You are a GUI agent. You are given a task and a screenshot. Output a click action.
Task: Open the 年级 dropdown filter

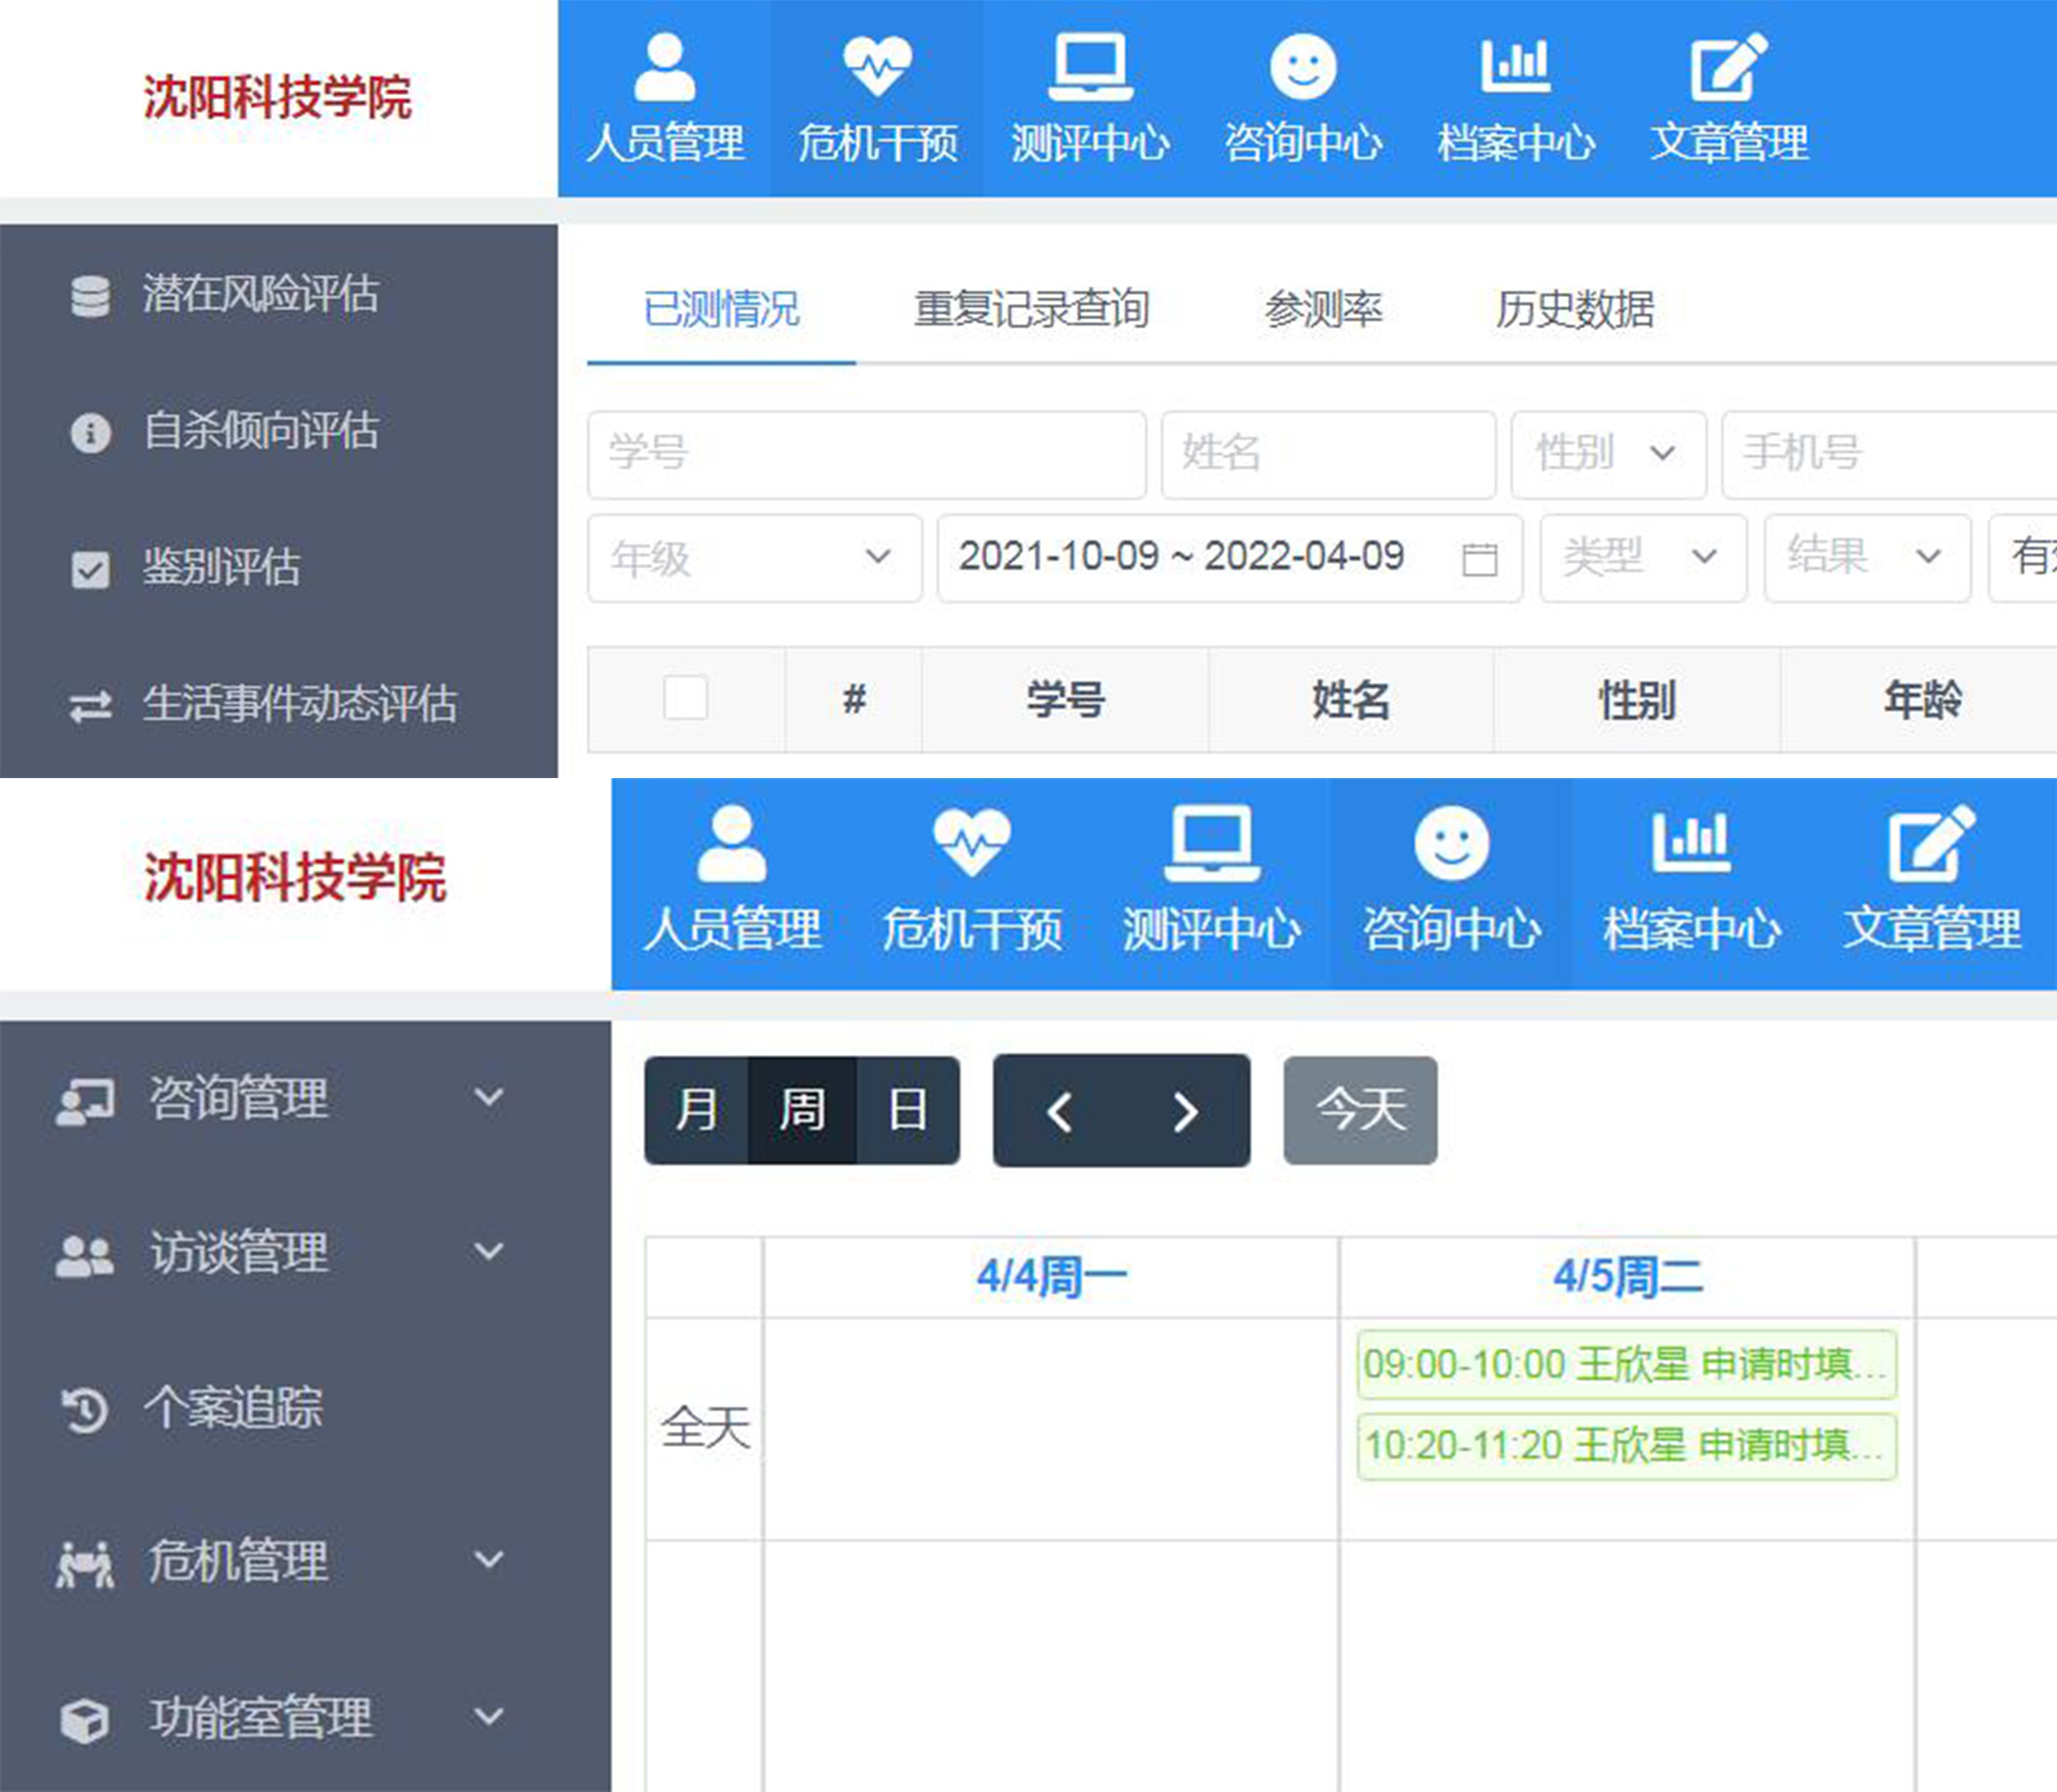754,558
